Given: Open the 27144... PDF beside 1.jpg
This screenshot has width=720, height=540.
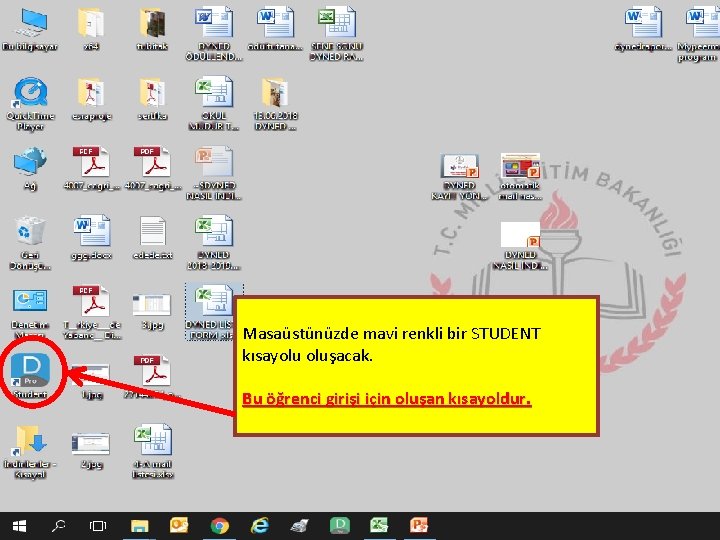Looking at the screenshot, I should tap(152, 371).
